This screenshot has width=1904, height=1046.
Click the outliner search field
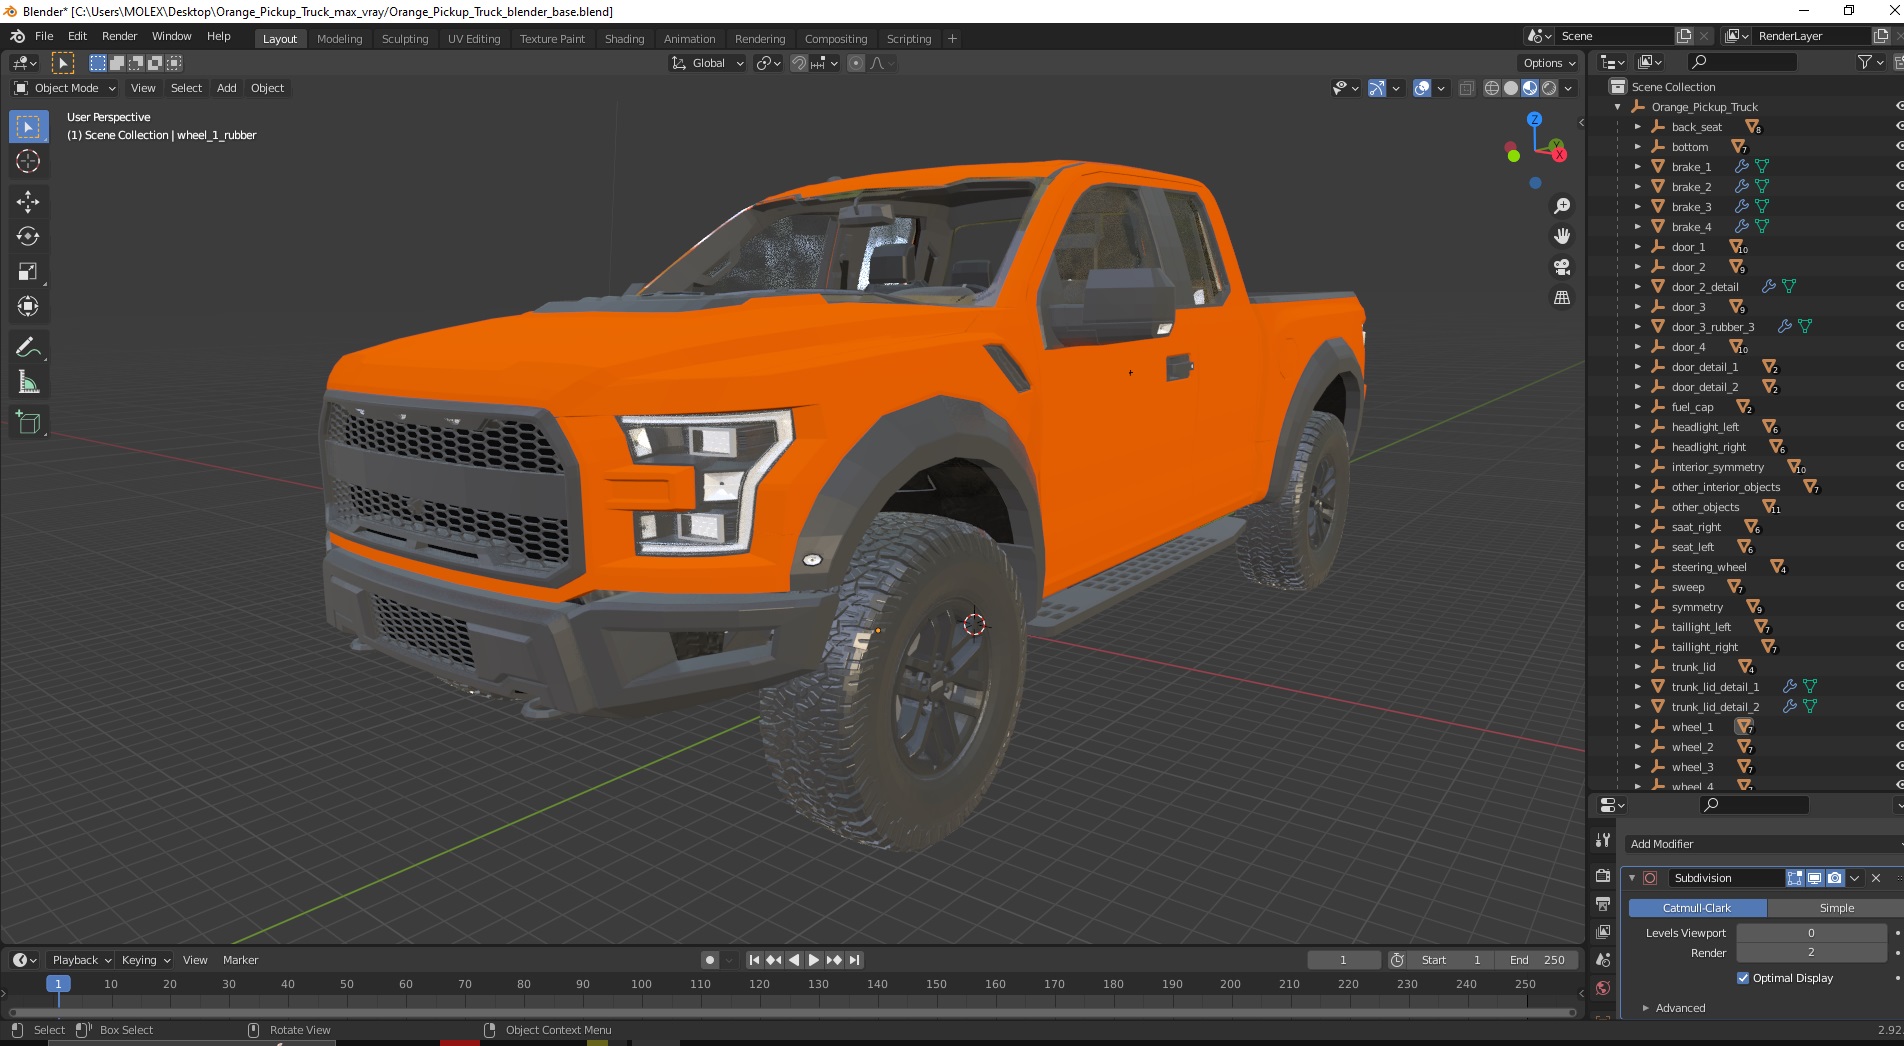pyautogui.click(x=1741, y=62)
